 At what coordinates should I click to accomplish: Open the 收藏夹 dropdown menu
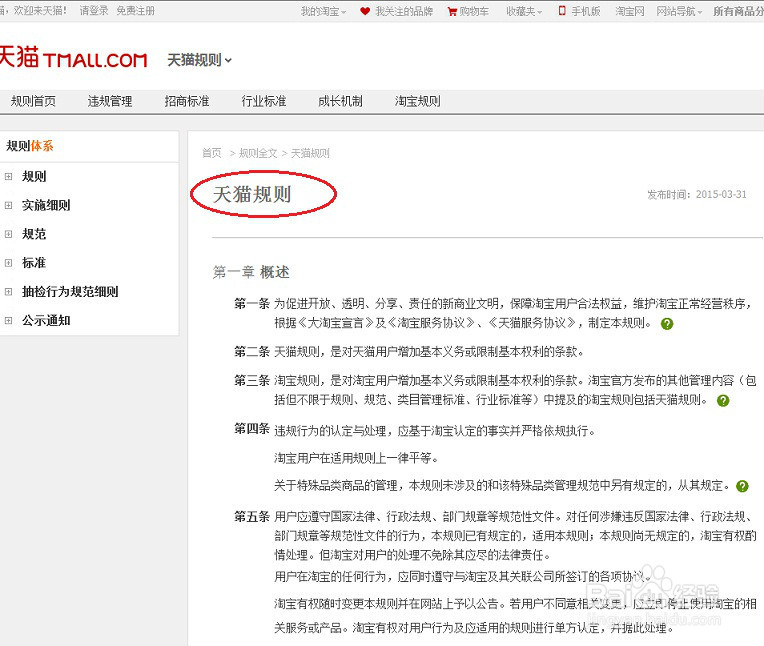(524, 11)
